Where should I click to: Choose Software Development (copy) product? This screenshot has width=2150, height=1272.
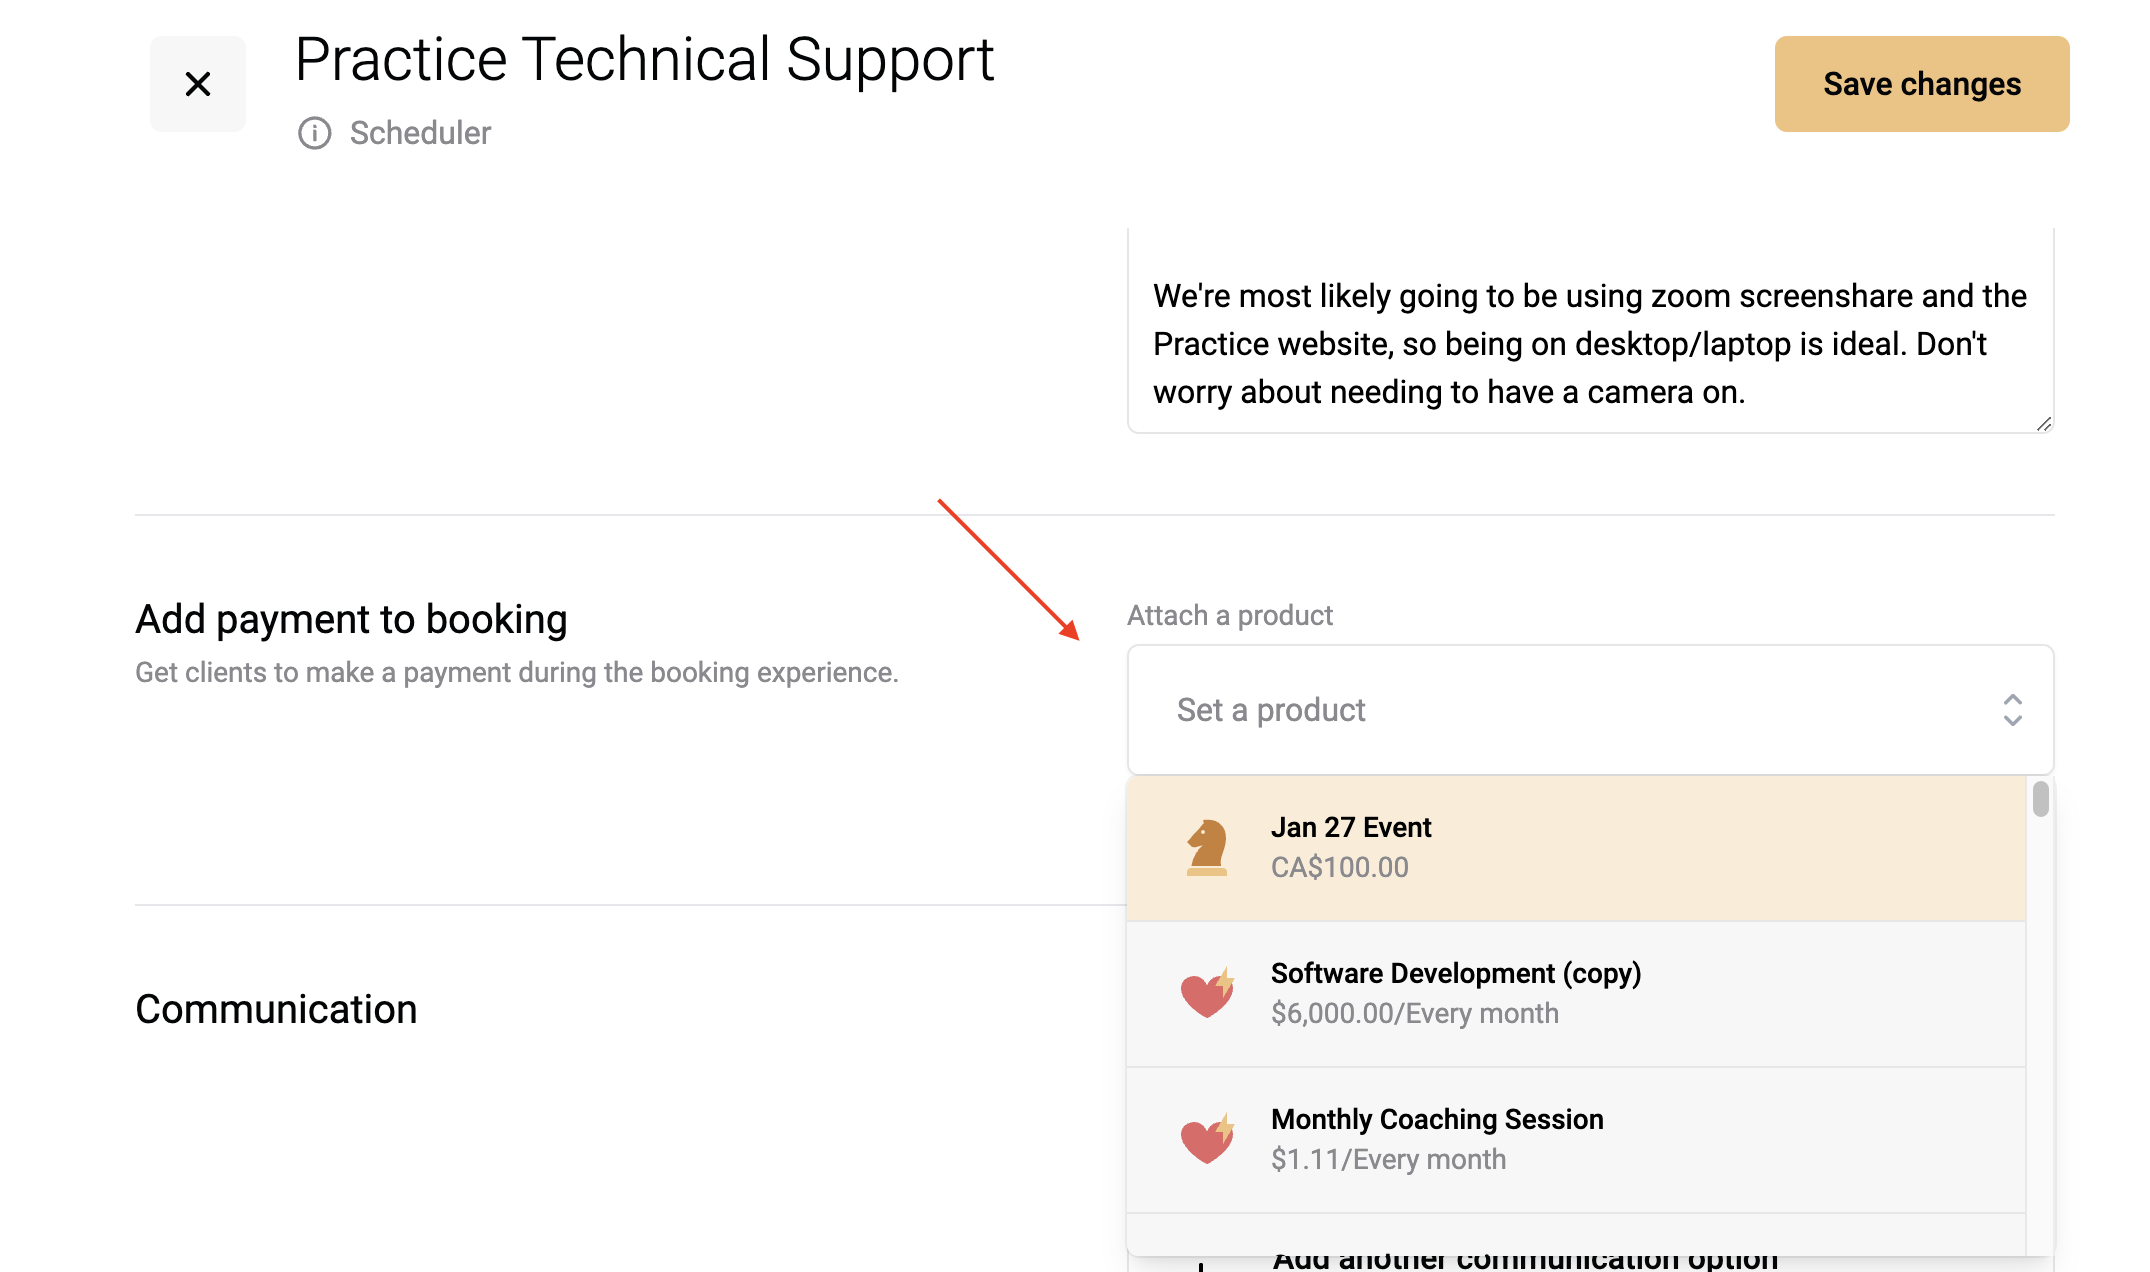coord(1576,994)
